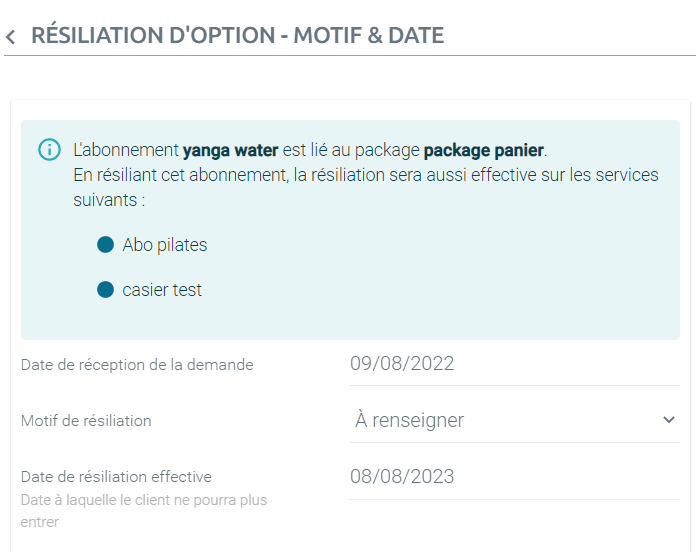Viewport: 700px width, 552px height.
Task: Click the Abo pilates list item
Action: tap(165, 245)
